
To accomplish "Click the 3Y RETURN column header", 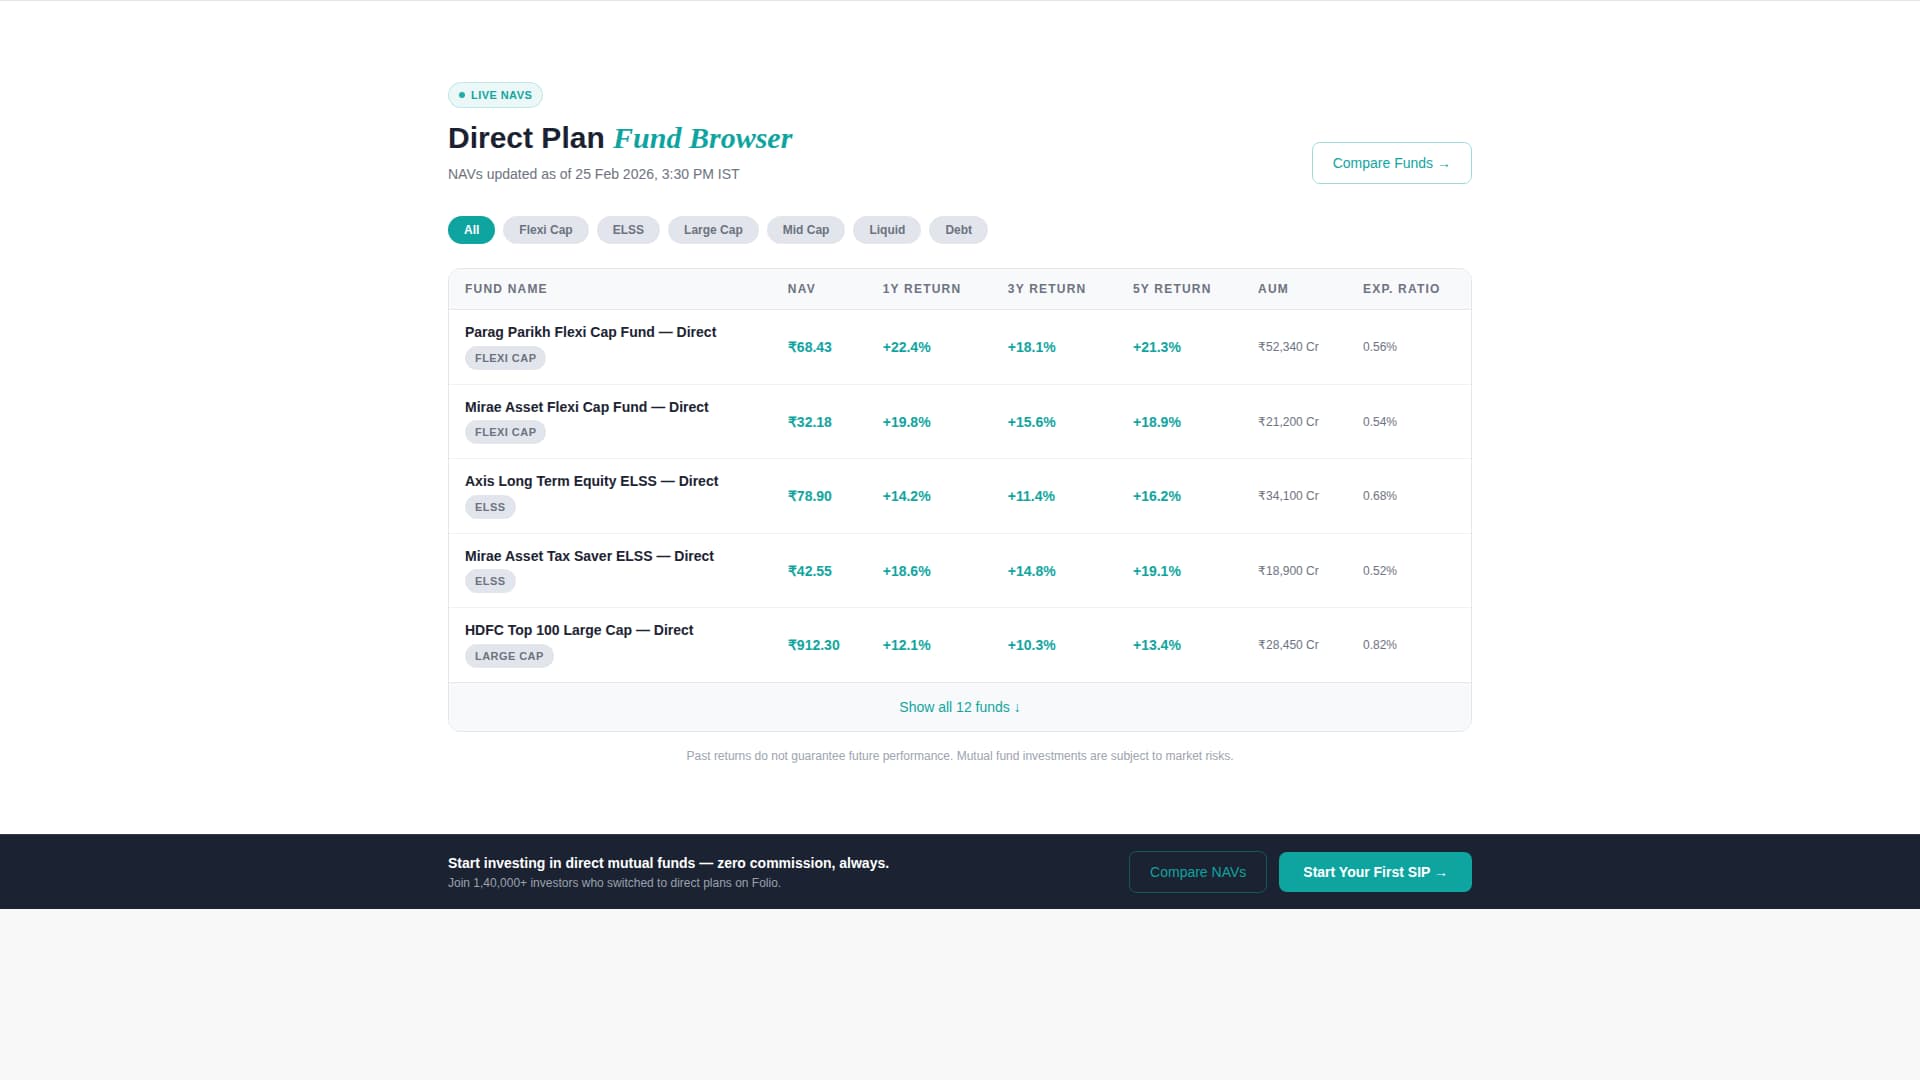I will click(1046, 289).
